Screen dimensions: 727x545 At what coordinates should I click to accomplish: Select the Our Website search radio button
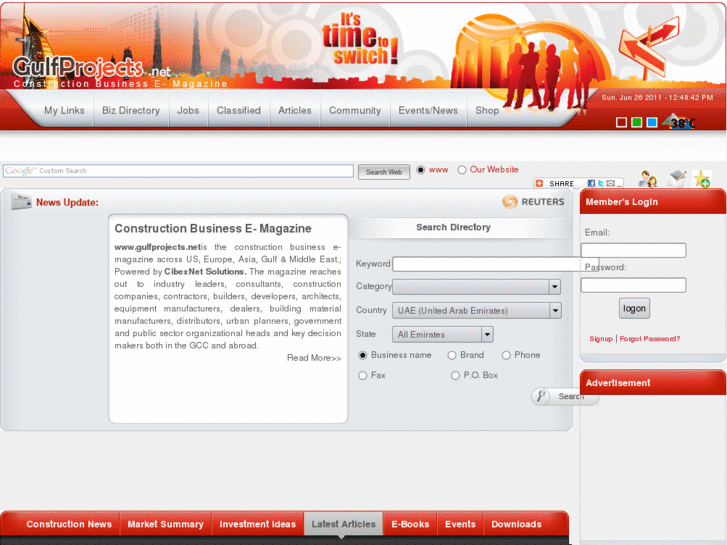point(462,170)
